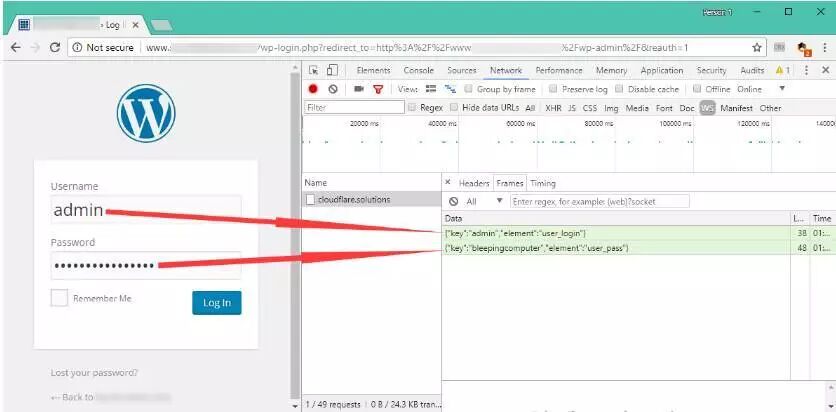Viewport: 836px width, 412px height.
Task: Click the network Filter text box
Action: tap(355, 108)
